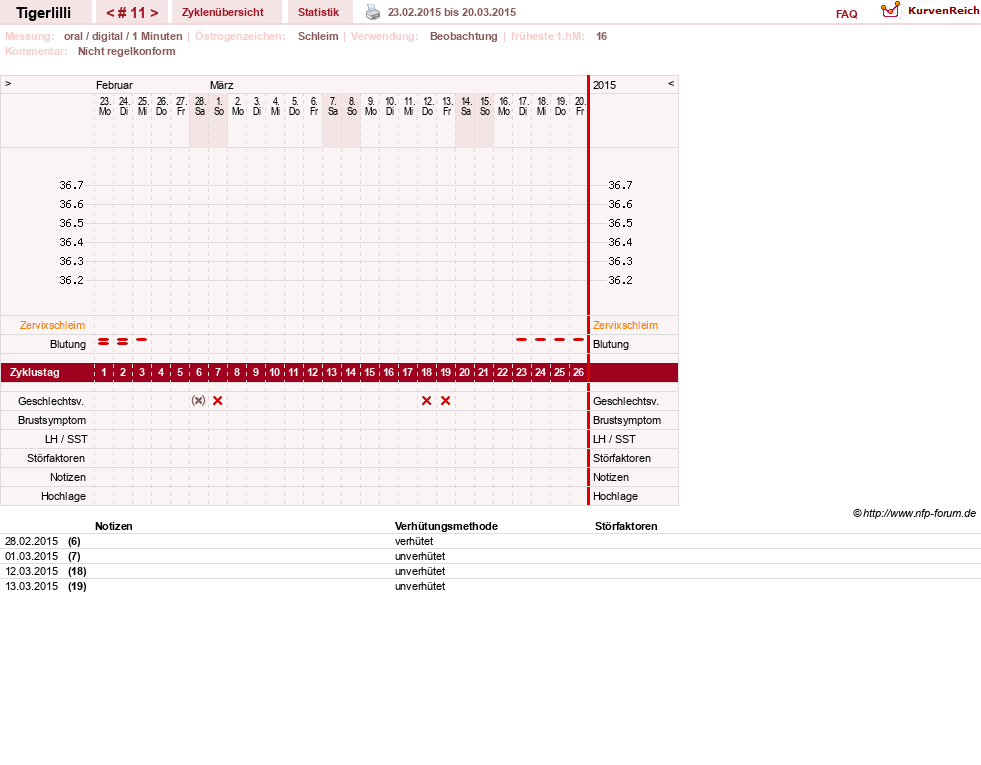Click the bleeding mark on cycle day 2

tap(123, 342)
